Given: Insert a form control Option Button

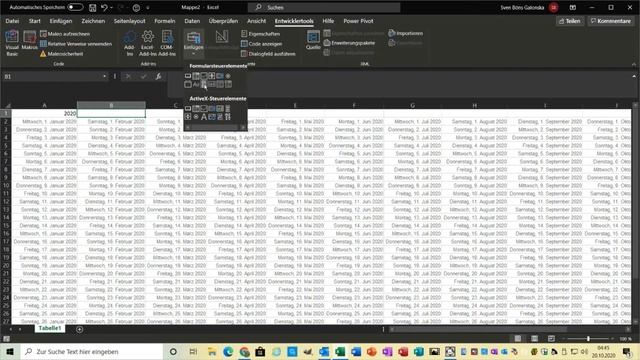Looking at the screenshot, I should pyautogui.click(x=228, y=76).
